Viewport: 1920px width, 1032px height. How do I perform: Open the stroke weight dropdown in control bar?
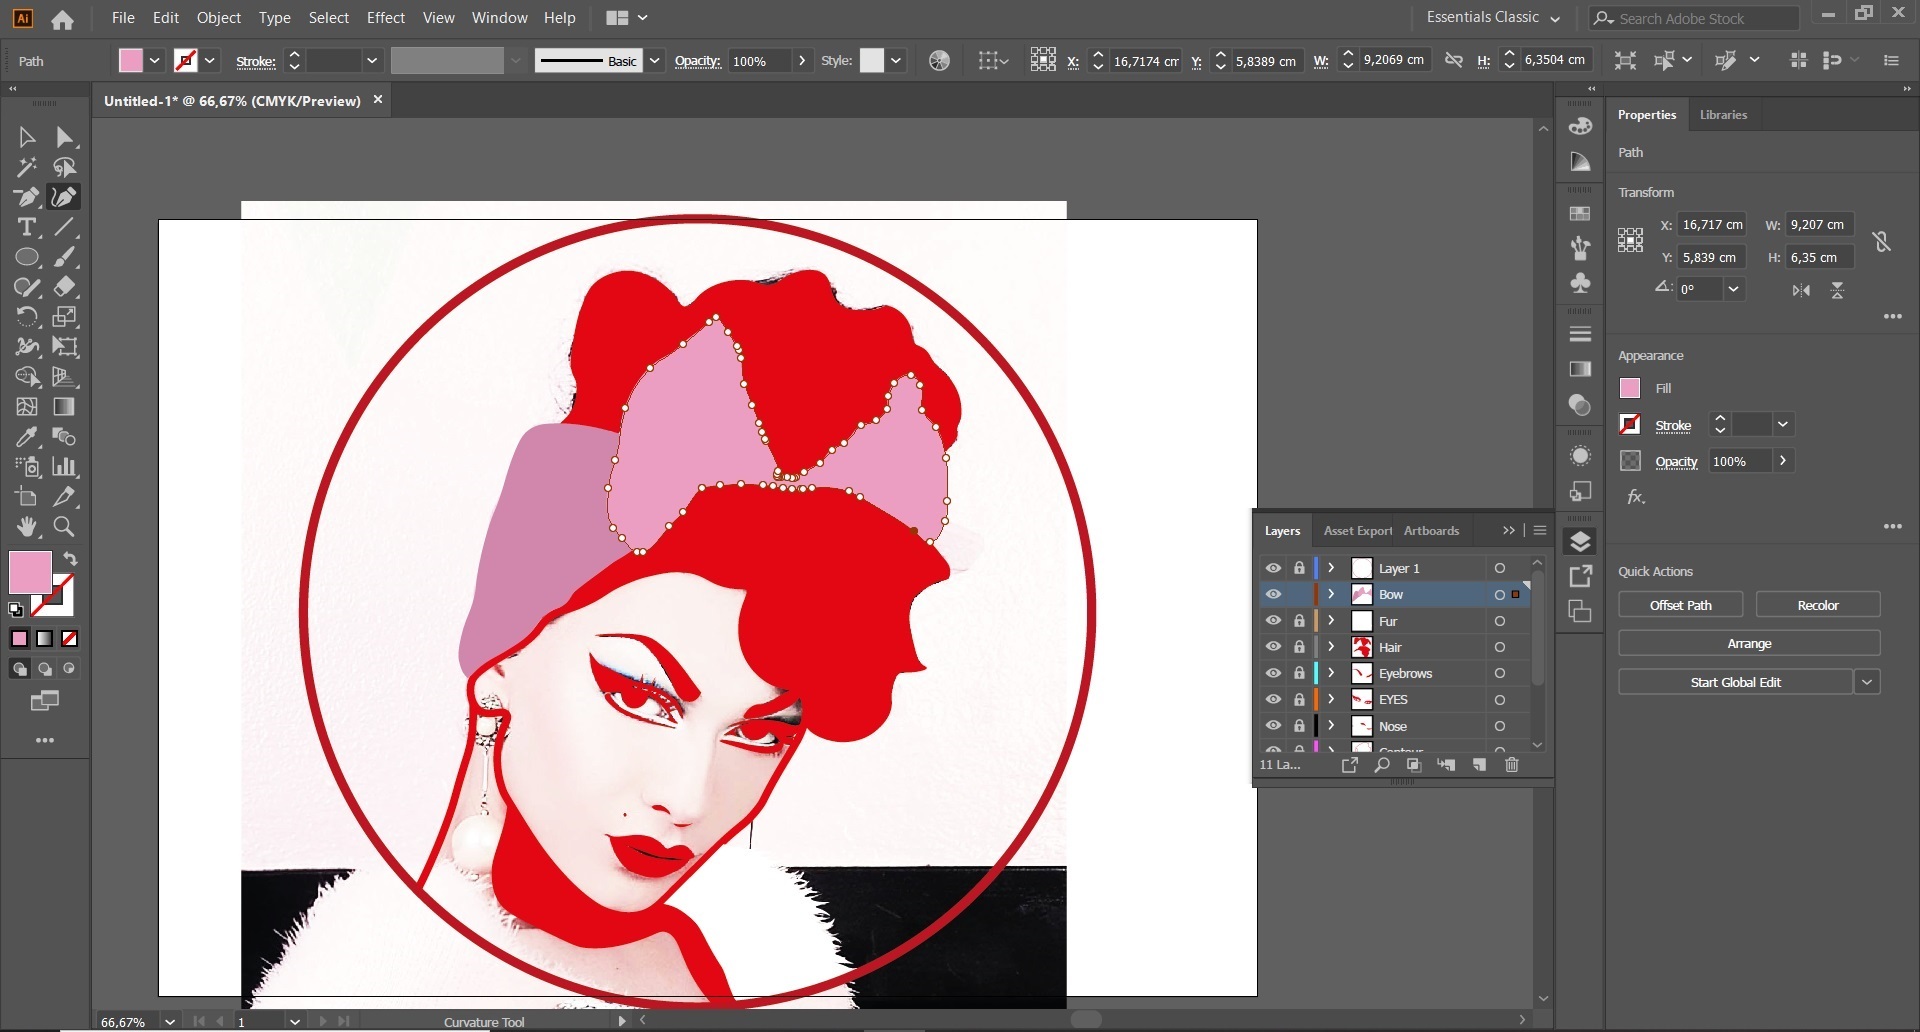pos(372,61)
